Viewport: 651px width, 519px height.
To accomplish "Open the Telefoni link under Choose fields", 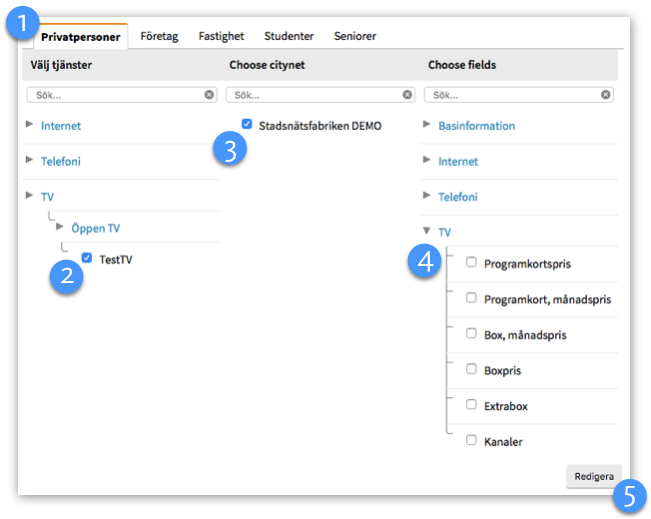I will (458, 197).
